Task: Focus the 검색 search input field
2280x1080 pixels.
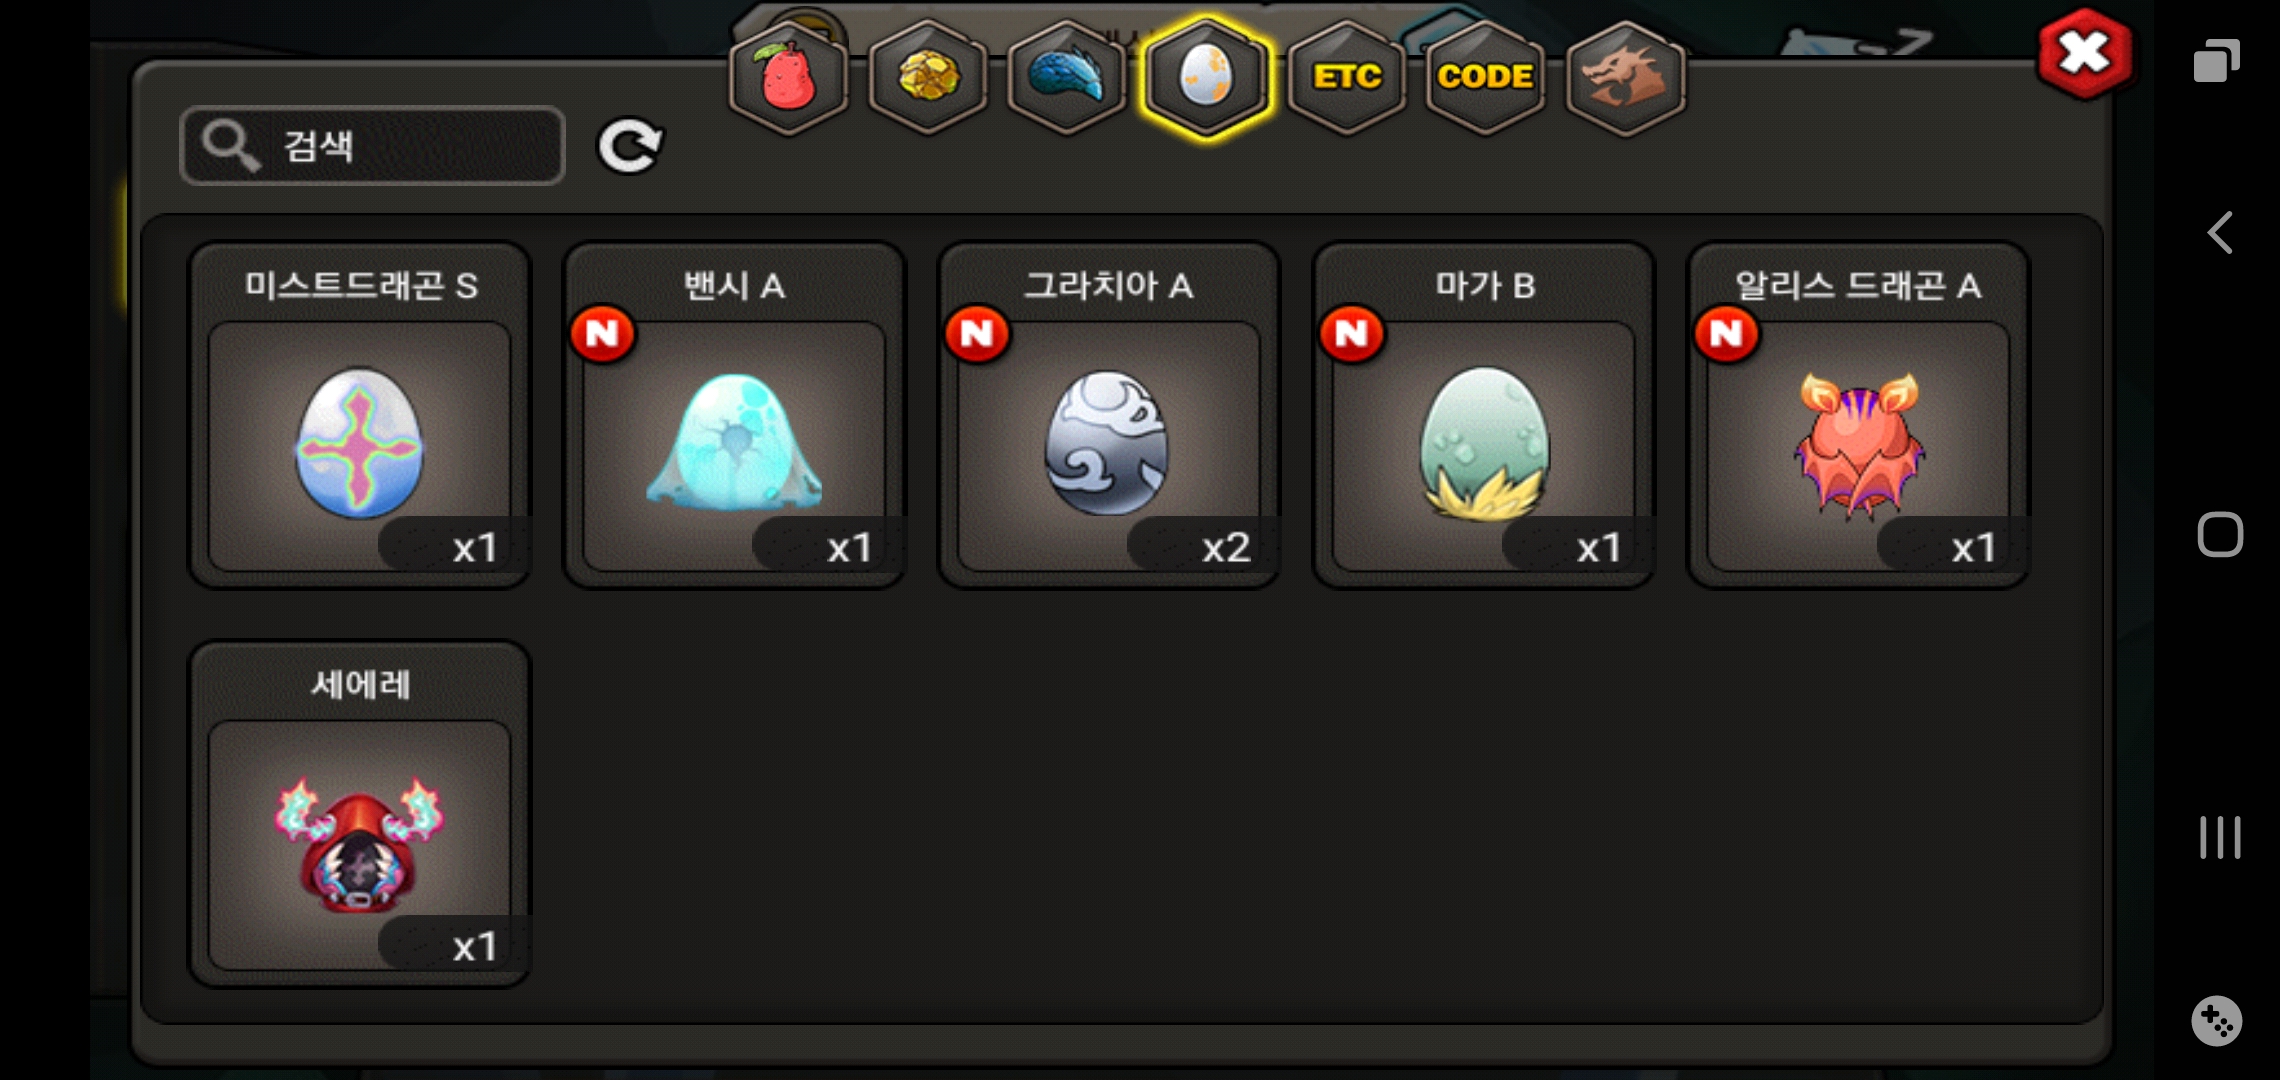Action: coord(372,146)
